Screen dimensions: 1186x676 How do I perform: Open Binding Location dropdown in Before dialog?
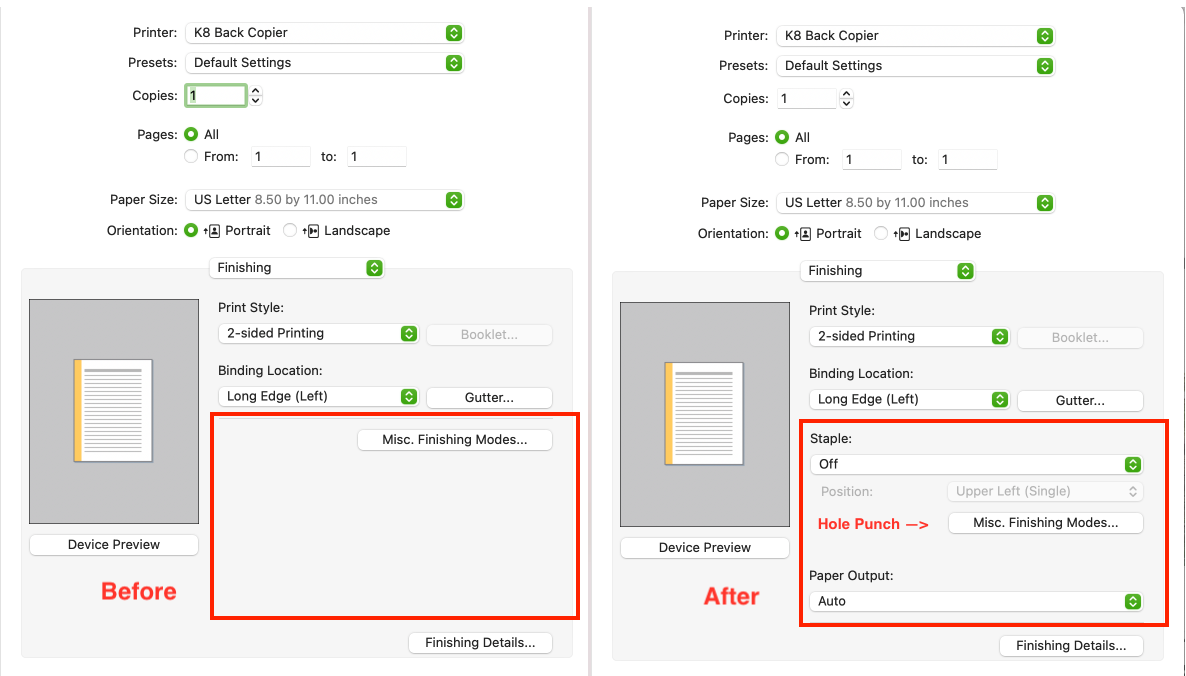pos(318,396)
